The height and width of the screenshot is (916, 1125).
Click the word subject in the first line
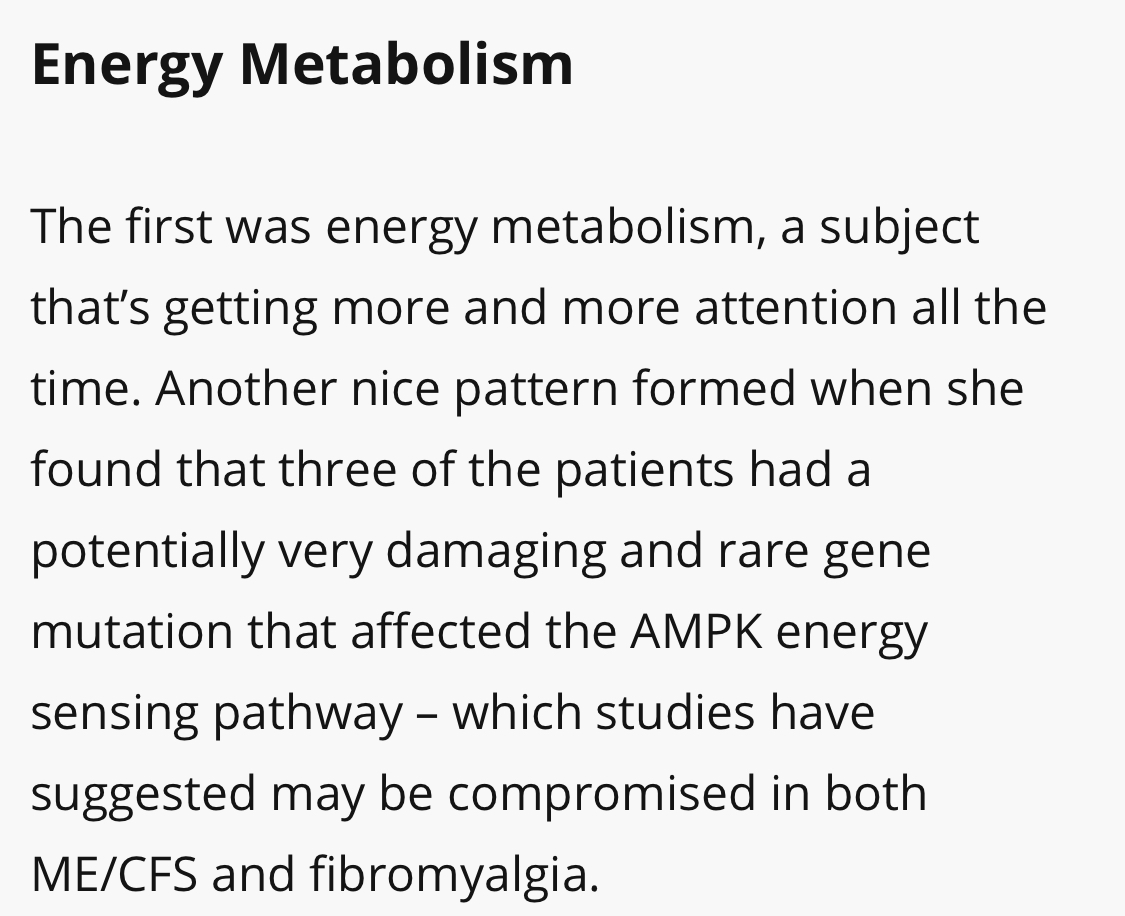click(900, 228)
